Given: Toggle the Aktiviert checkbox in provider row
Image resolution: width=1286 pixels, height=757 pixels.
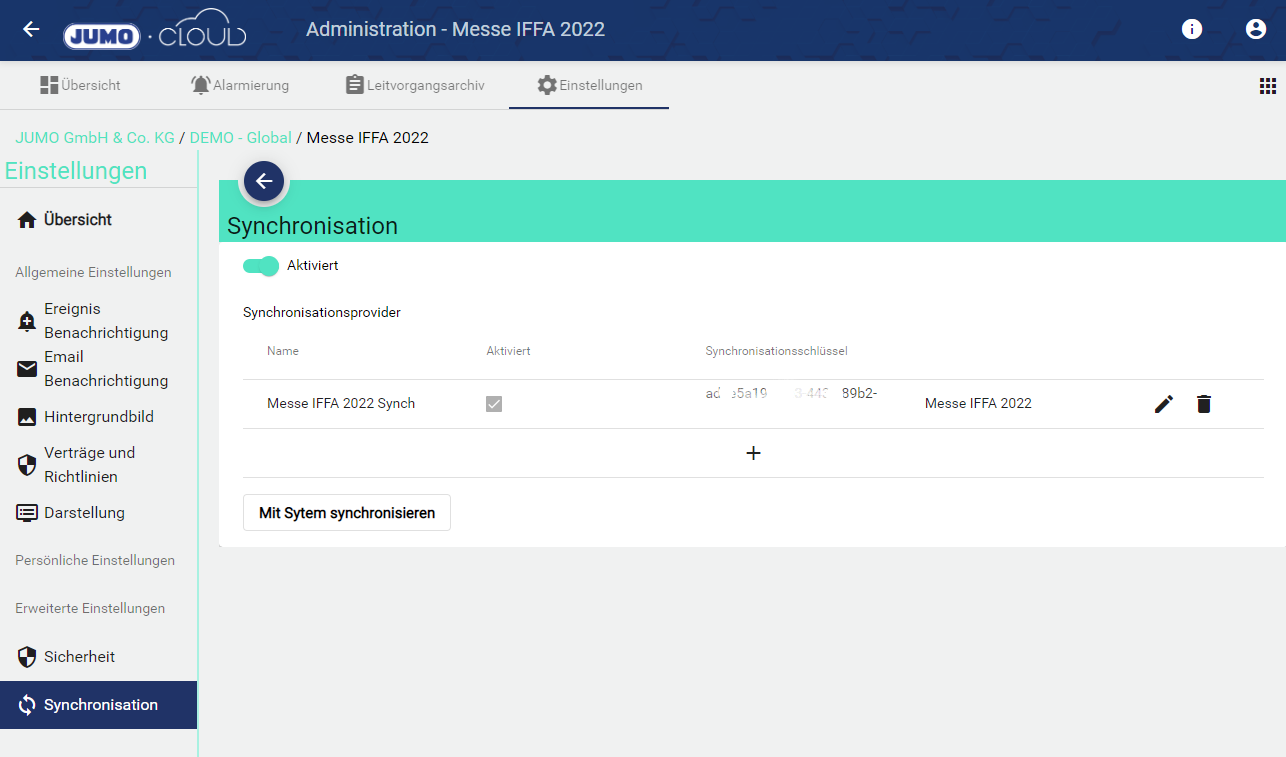Looking at the screenshot, I should coord(494,404).
